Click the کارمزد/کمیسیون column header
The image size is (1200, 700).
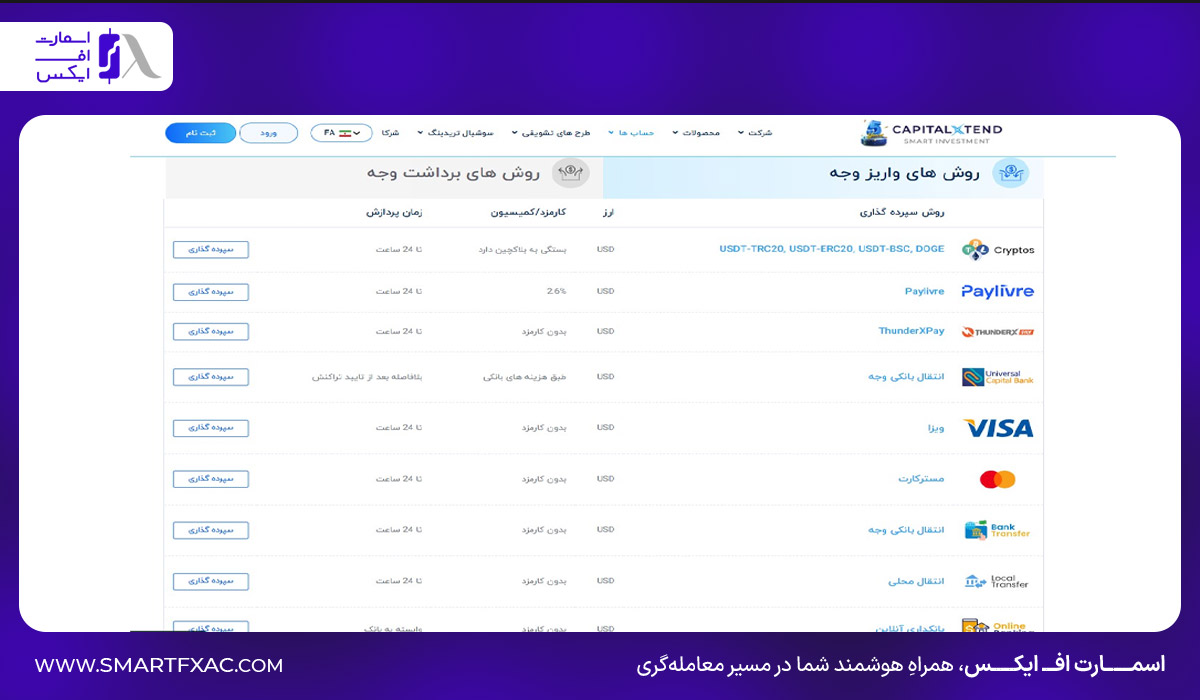pos(529,212)
